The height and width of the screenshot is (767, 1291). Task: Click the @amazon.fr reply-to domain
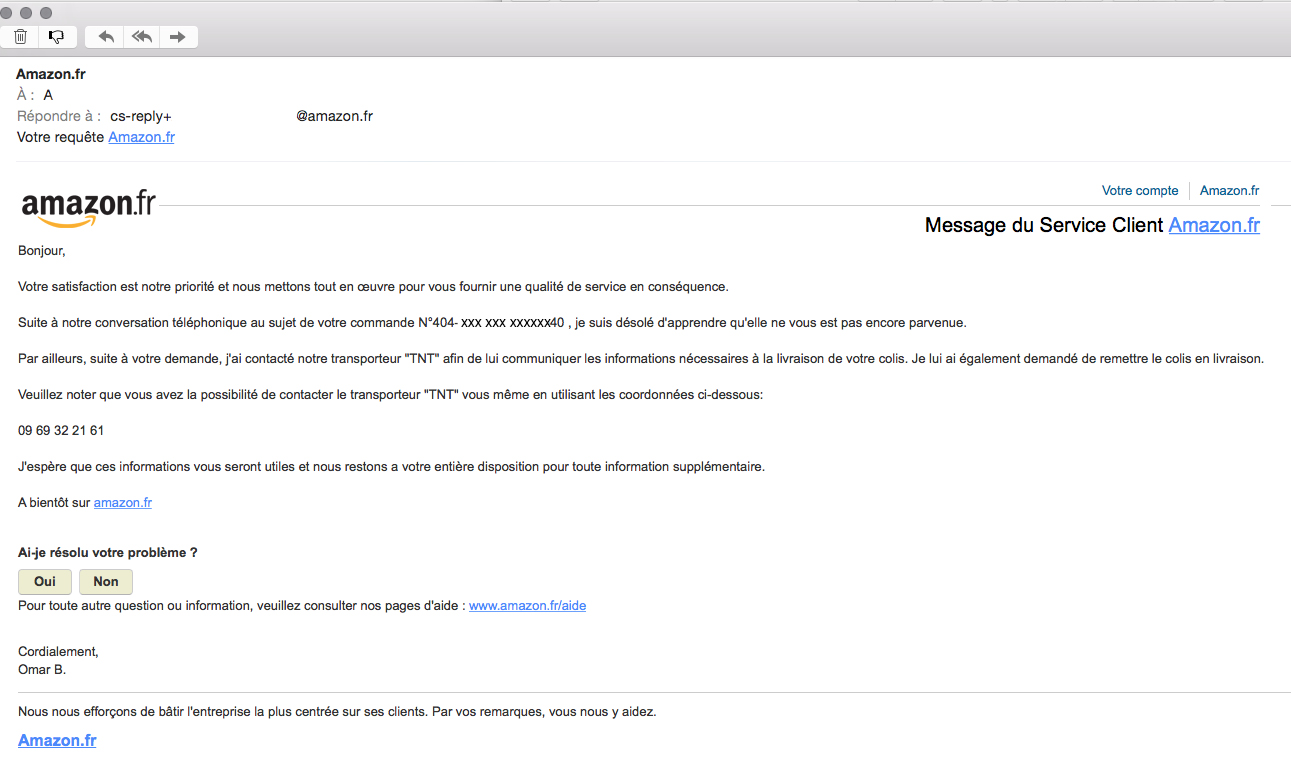click(x=334, y=116)
